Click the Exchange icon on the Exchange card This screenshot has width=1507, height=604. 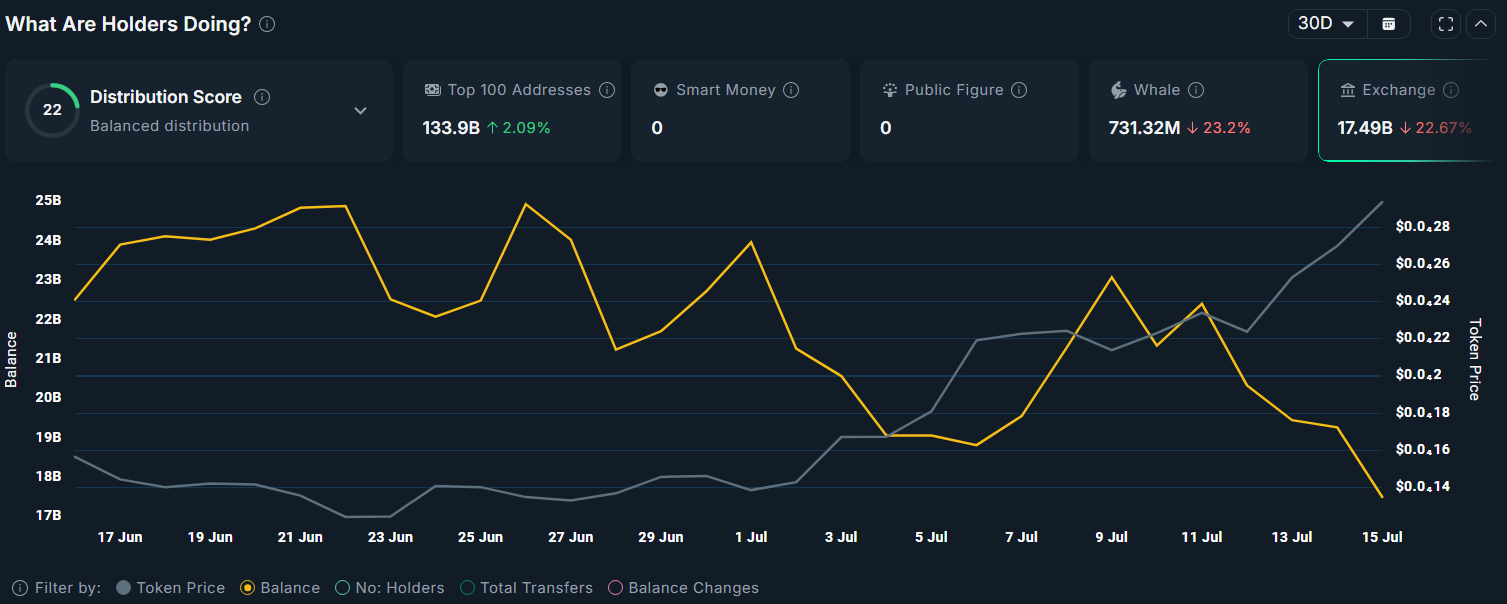1349,90
